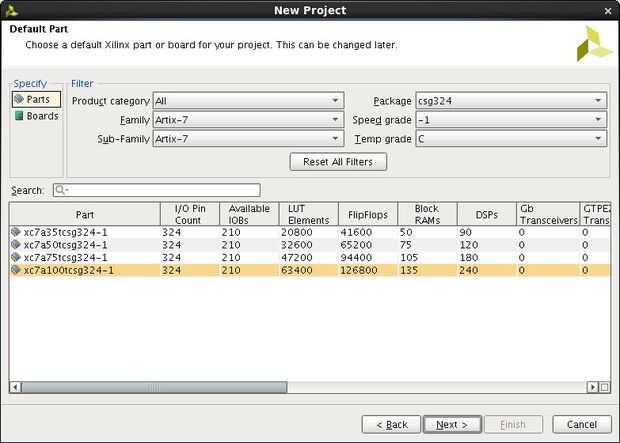Click the Vivado logo in title bar
The width and height of the screenshot is (620, 443).
pyautogui.click(x=11, y=11)
